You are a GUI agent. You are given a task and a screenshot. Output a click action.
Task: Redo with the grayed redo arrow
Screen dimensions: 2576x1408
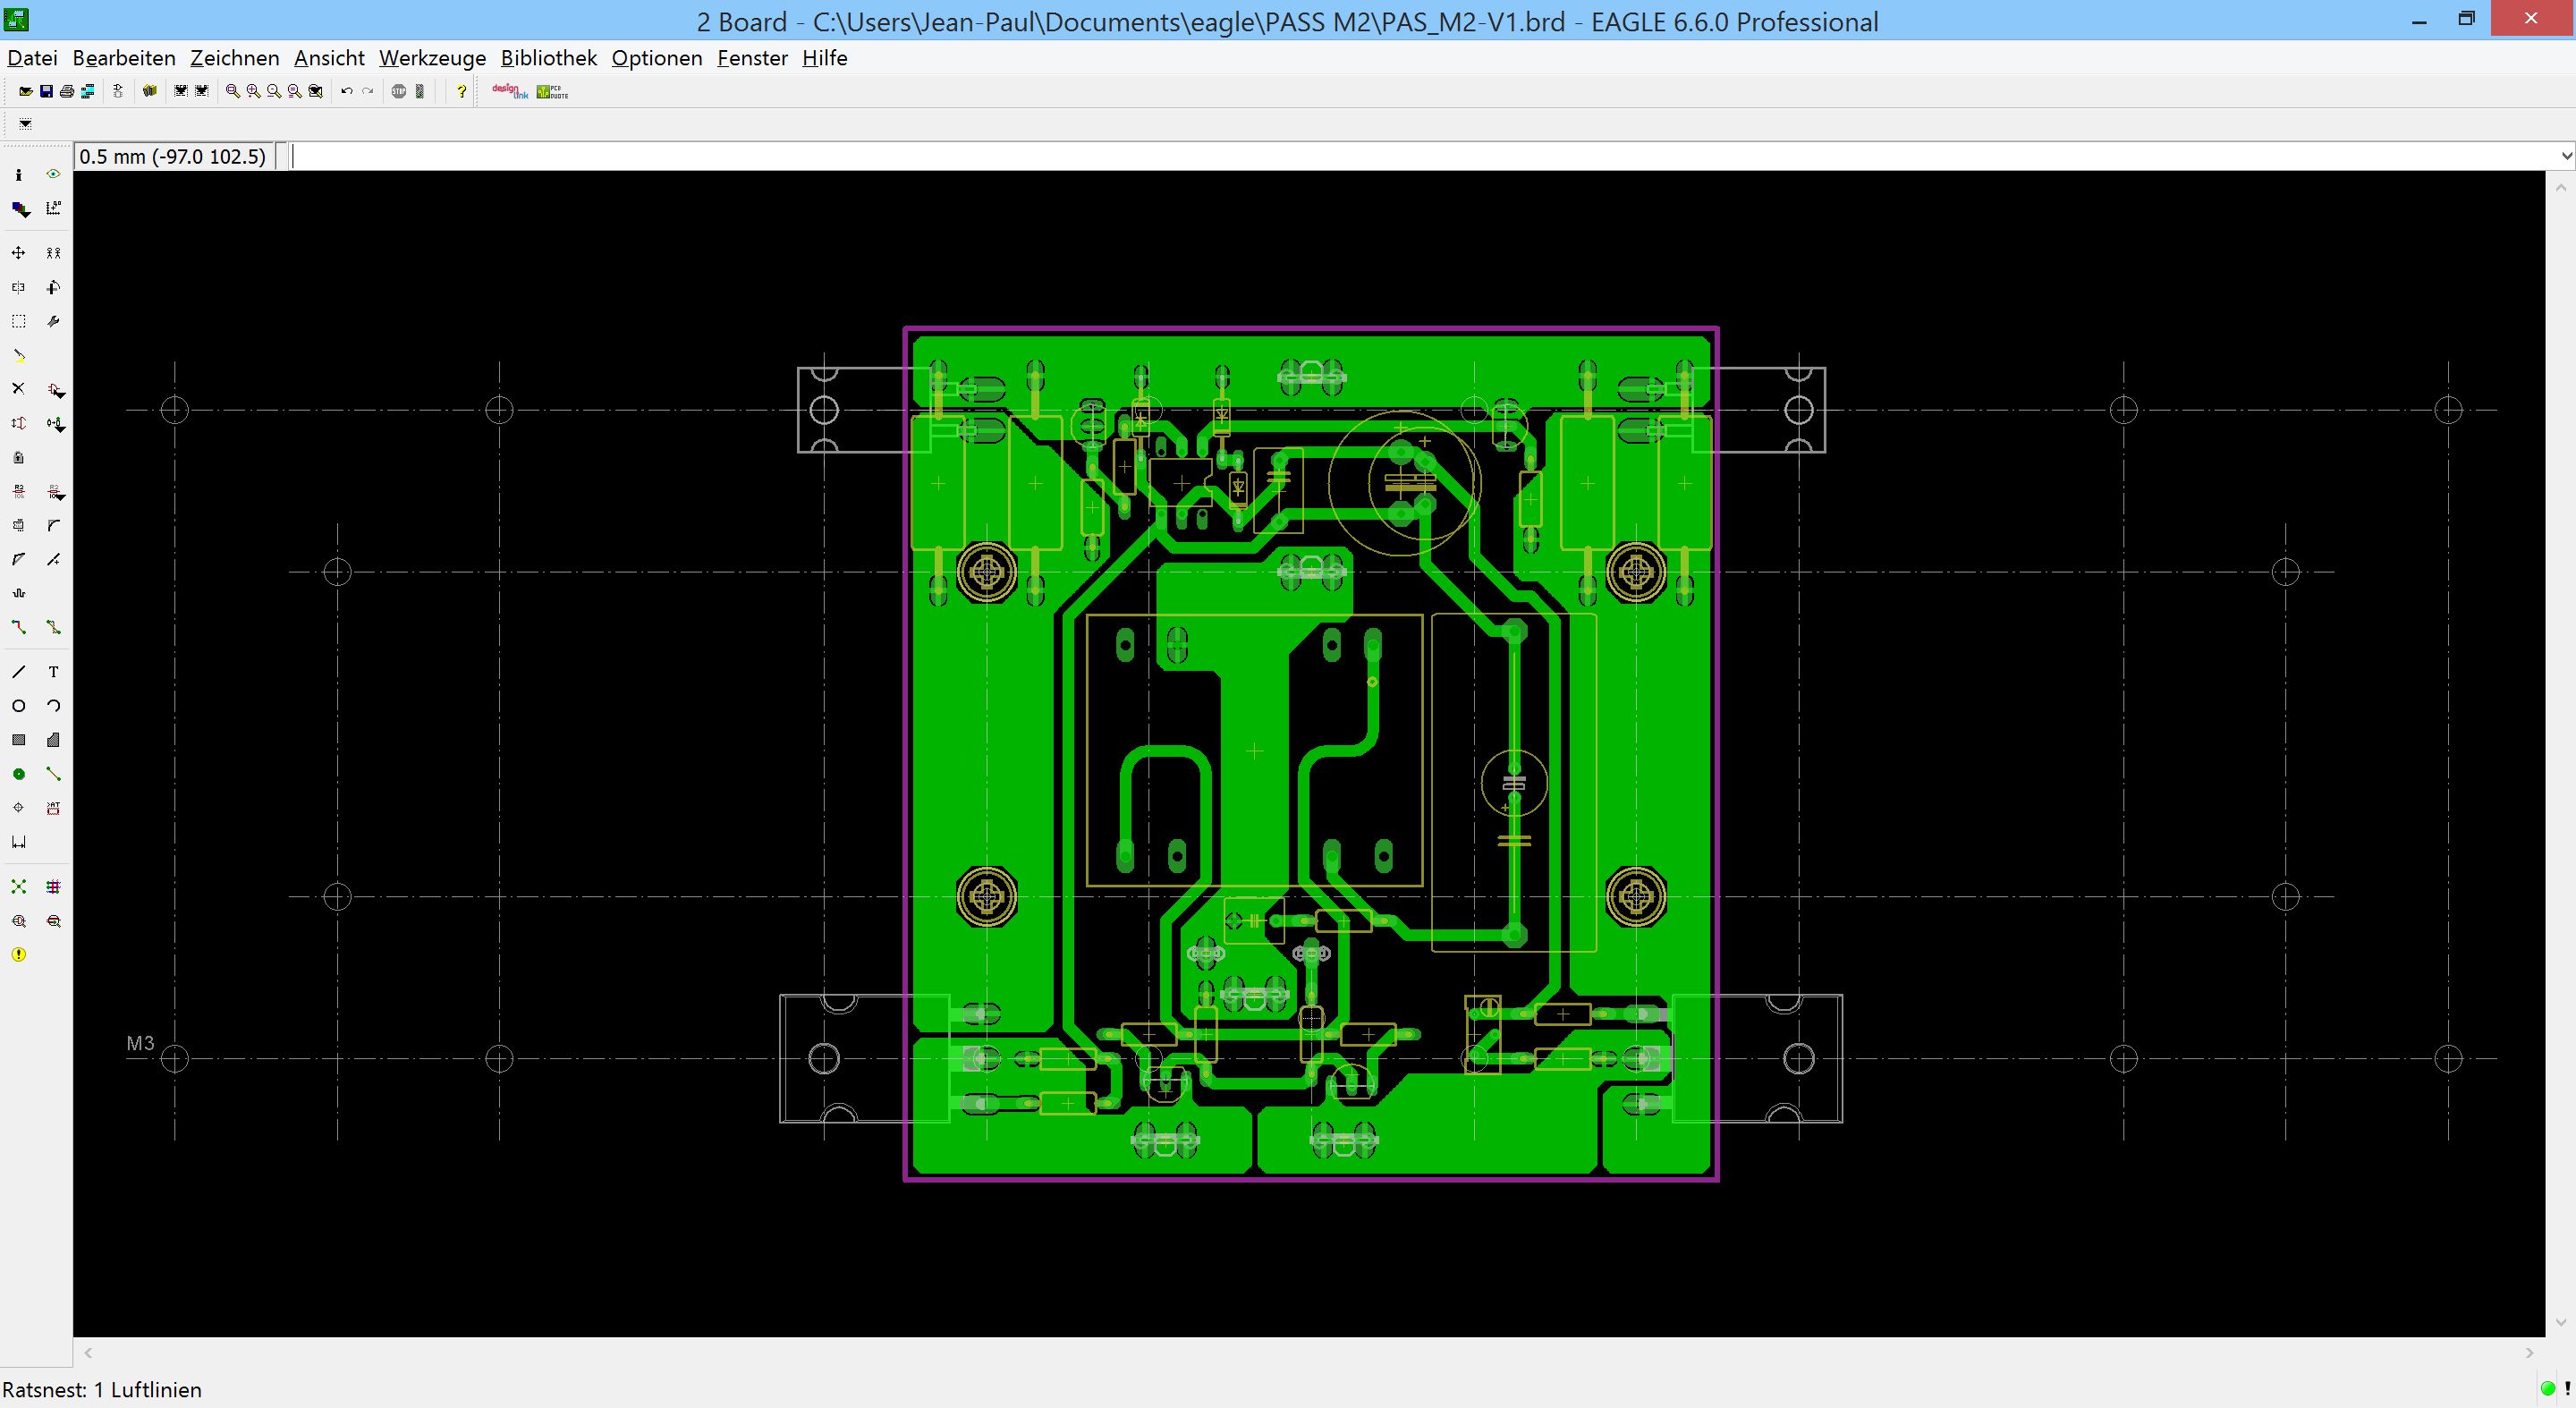(368, 91)
